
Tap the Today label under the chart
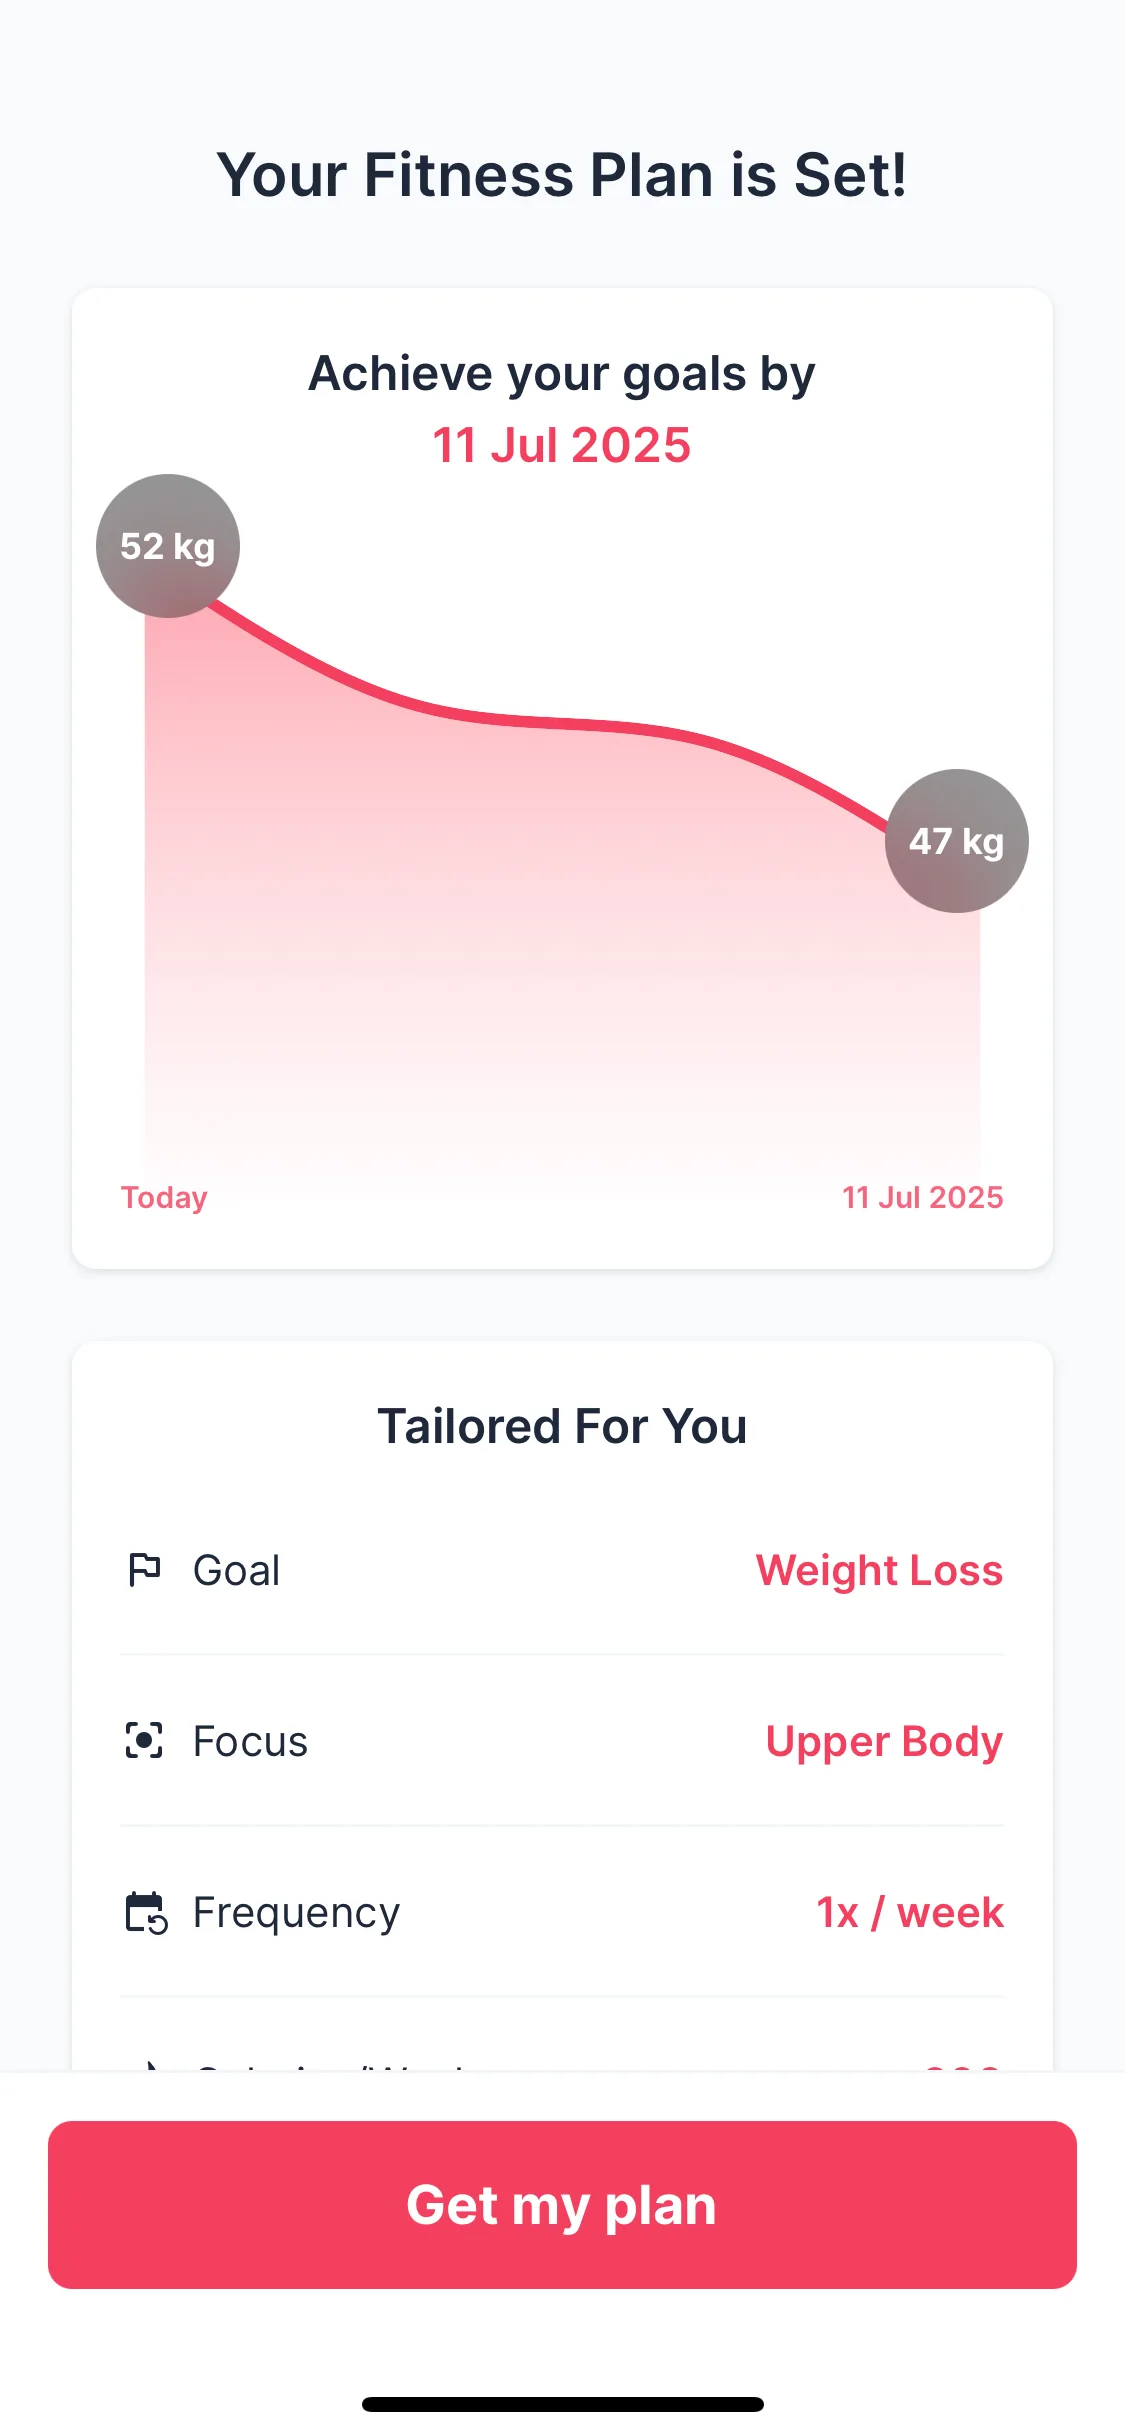(164, 1197)
